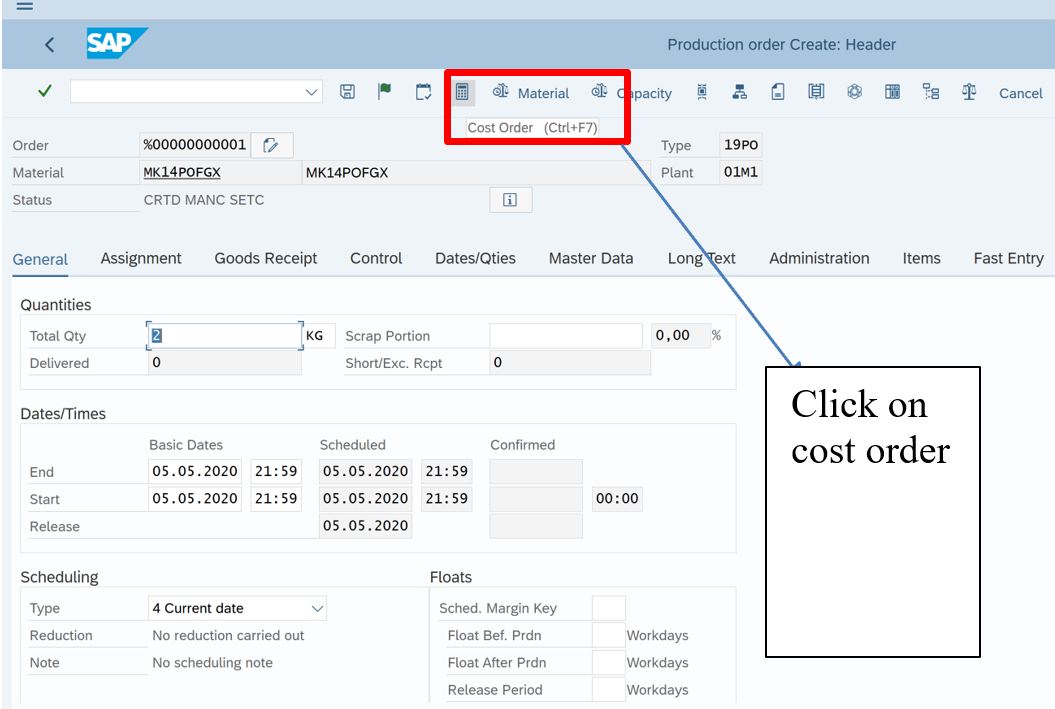Expand the command field dropdown arrow
This screenshot has height=709, width=1055.
(311, 92)
